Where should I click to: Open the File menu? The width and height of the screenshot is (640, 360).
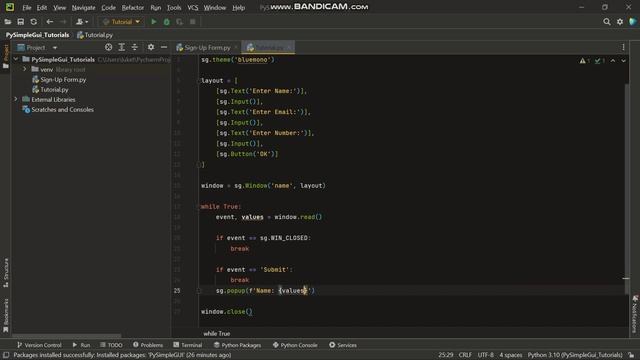click(27, 8)
